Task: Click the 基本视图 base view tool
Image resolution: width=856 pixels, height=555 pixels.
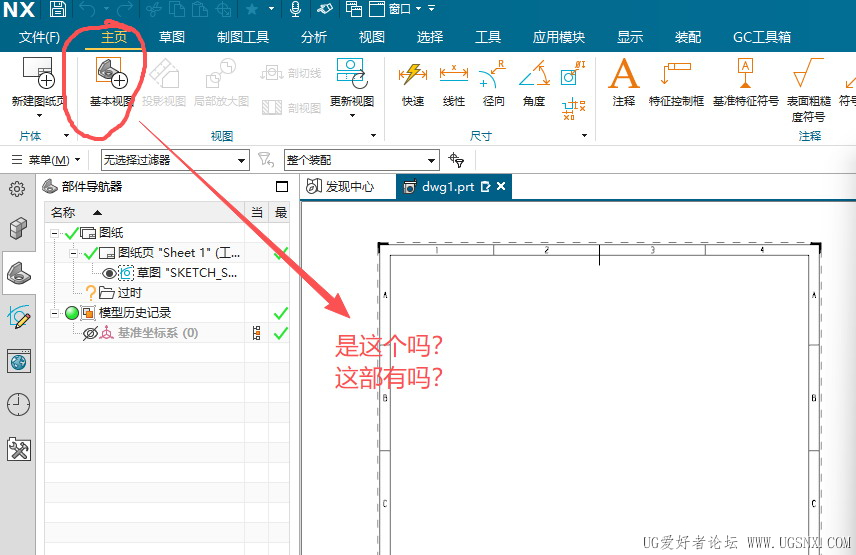Action: 111,82
